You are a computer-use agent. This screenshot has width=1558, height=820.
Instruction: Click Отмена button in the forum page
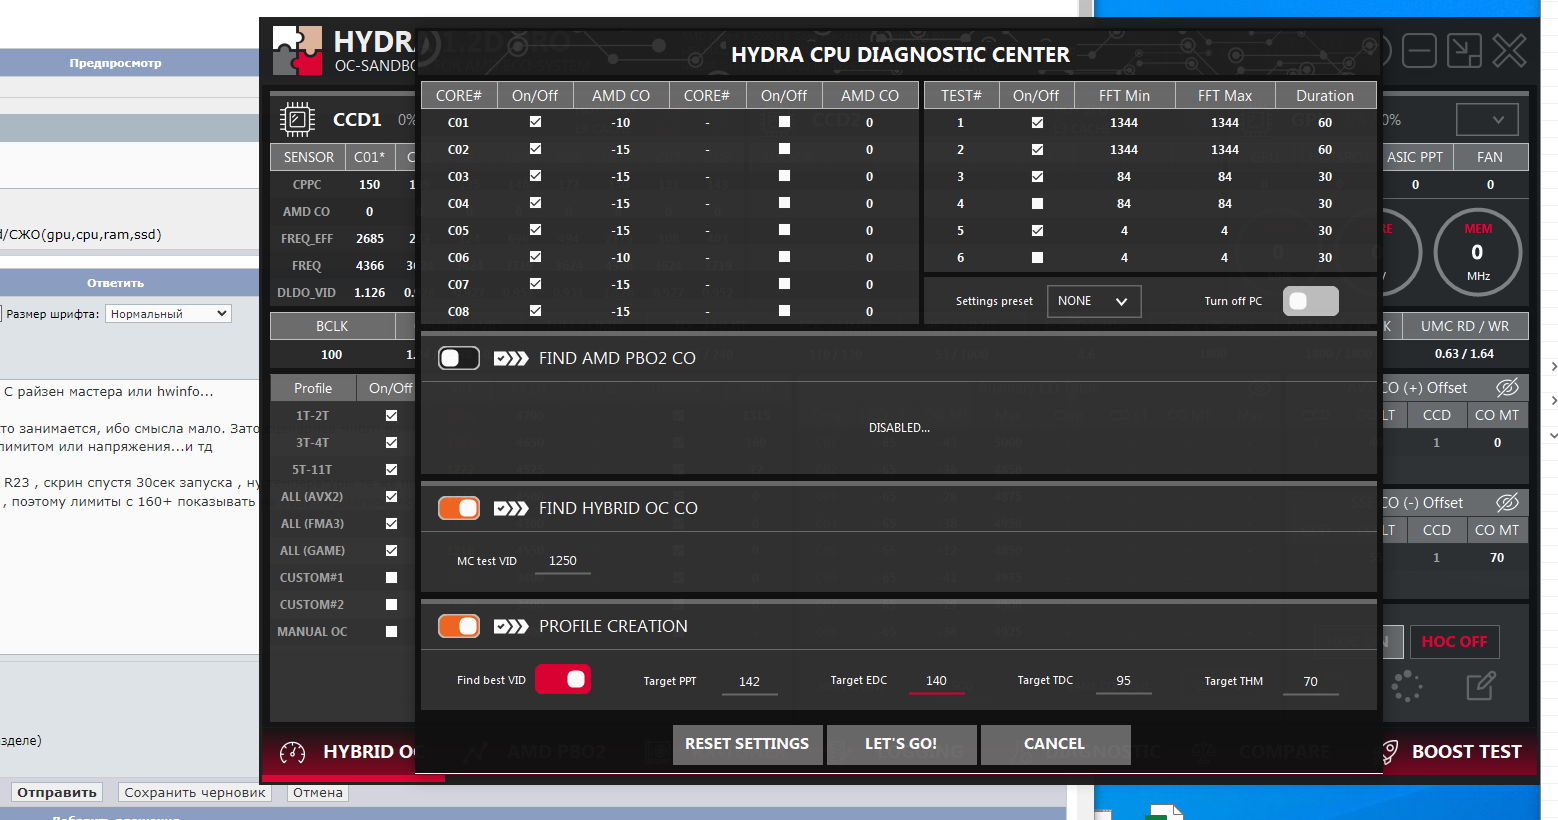[318, 792]
